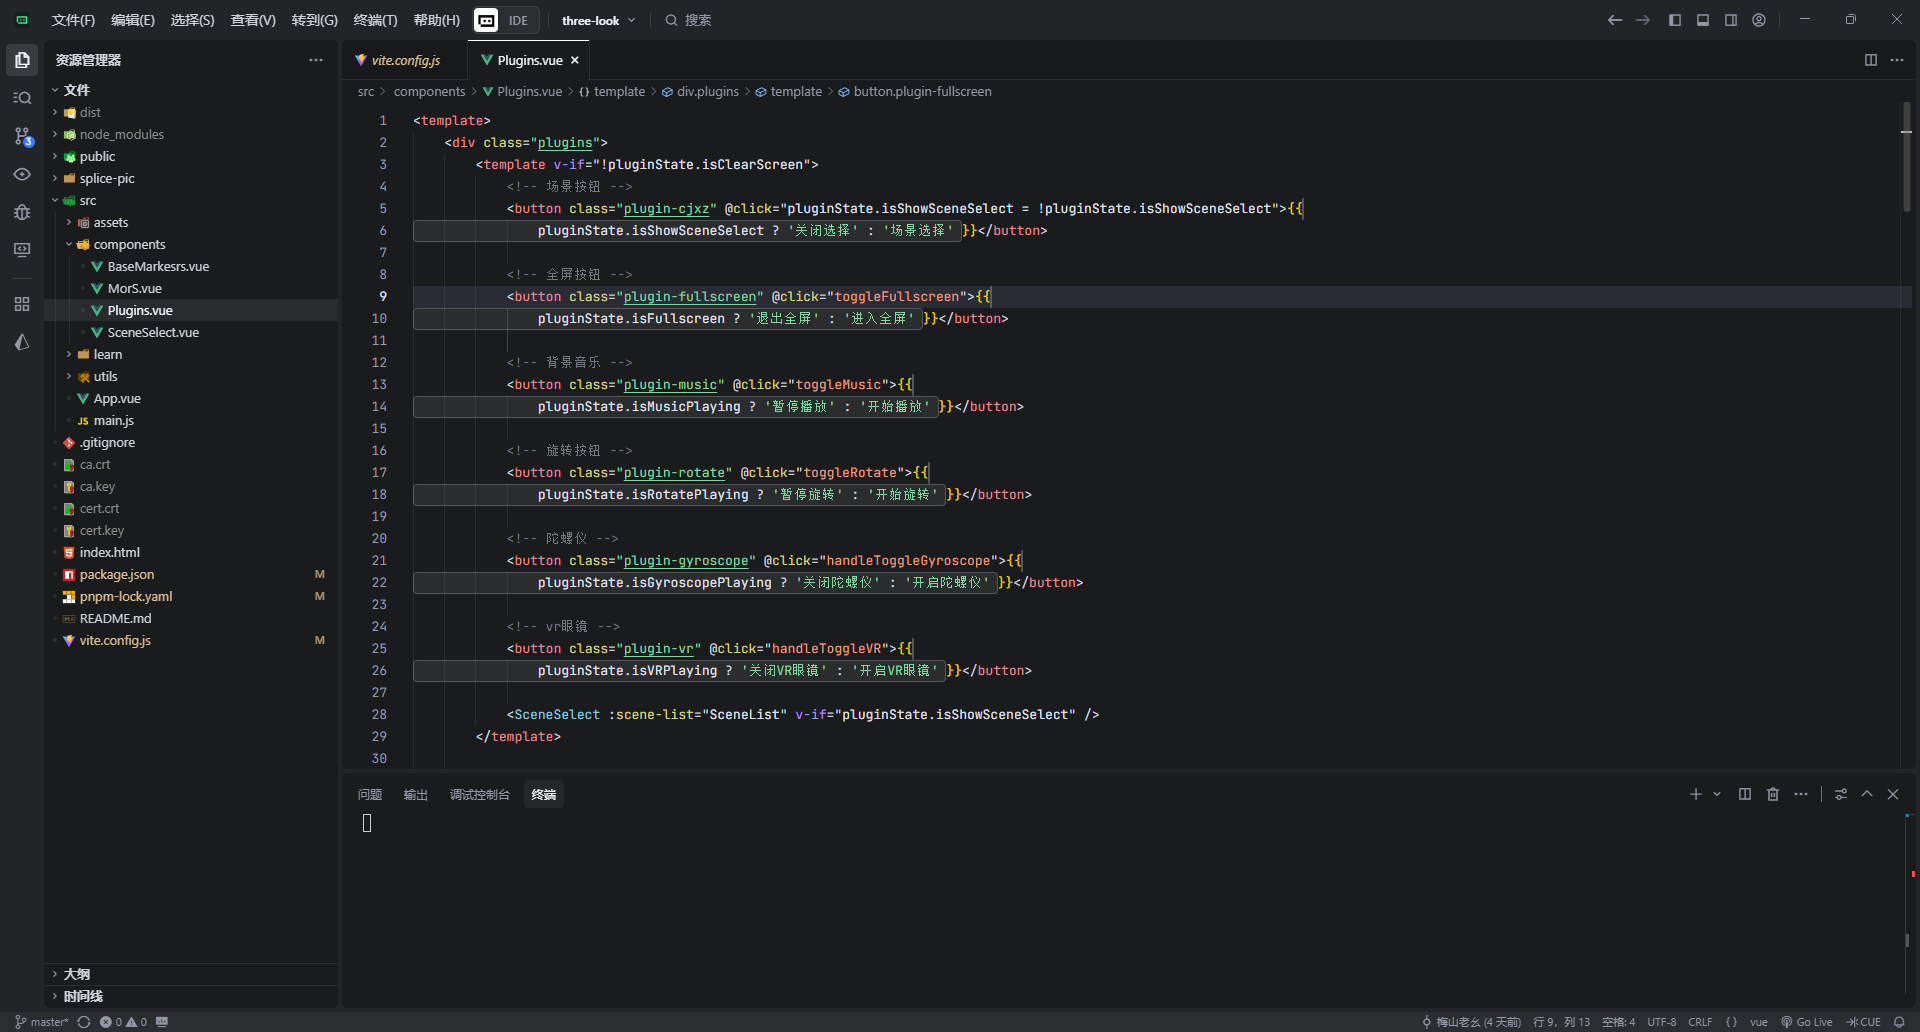Open the 终端 menu
This screenshot has width=1920, height=1032.
(x=375, y=20)
